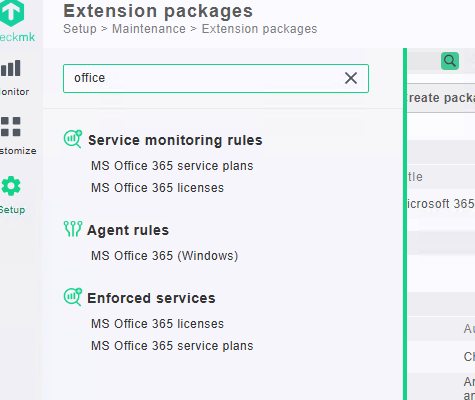Open MS Office 365 licenses under Service monitoring rules
The image size is (475, 400).
(x=157, y=188)
